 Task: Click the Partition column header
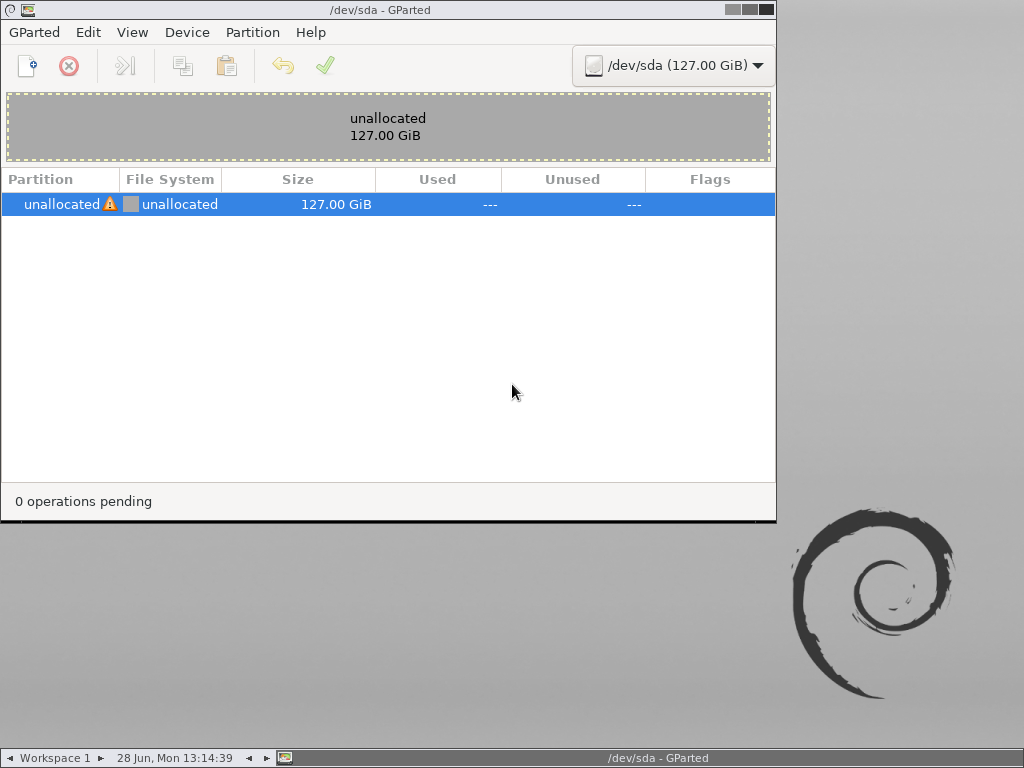click(x=61, y=180)
